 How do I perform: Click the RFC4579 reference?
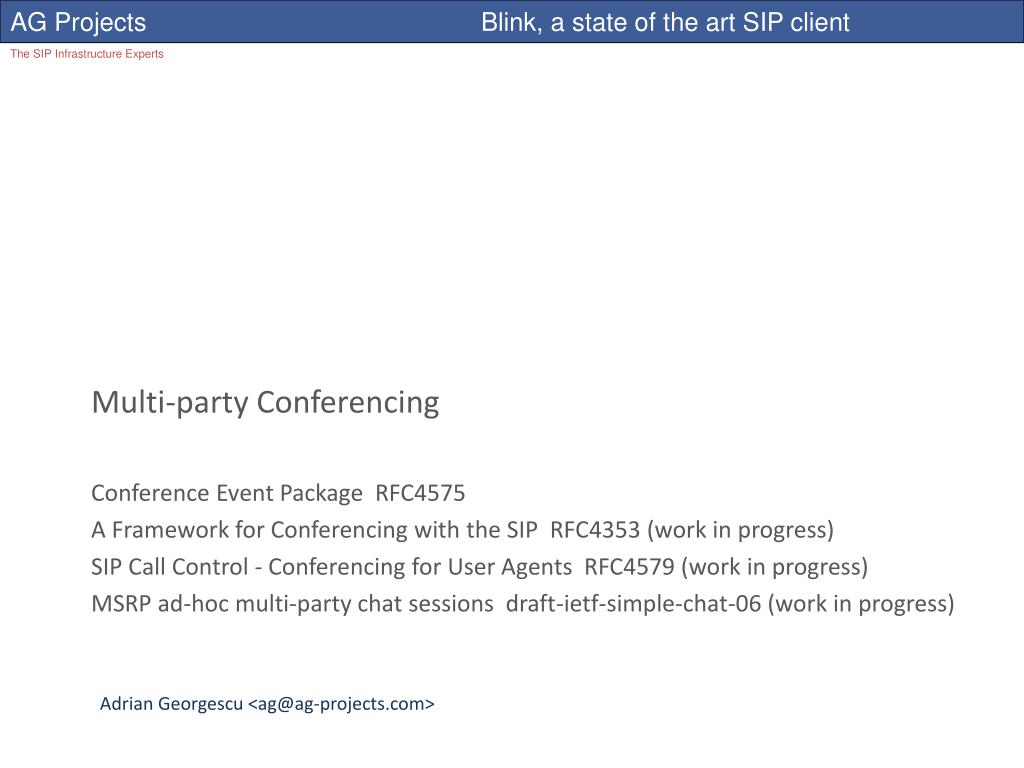point(629,567)
